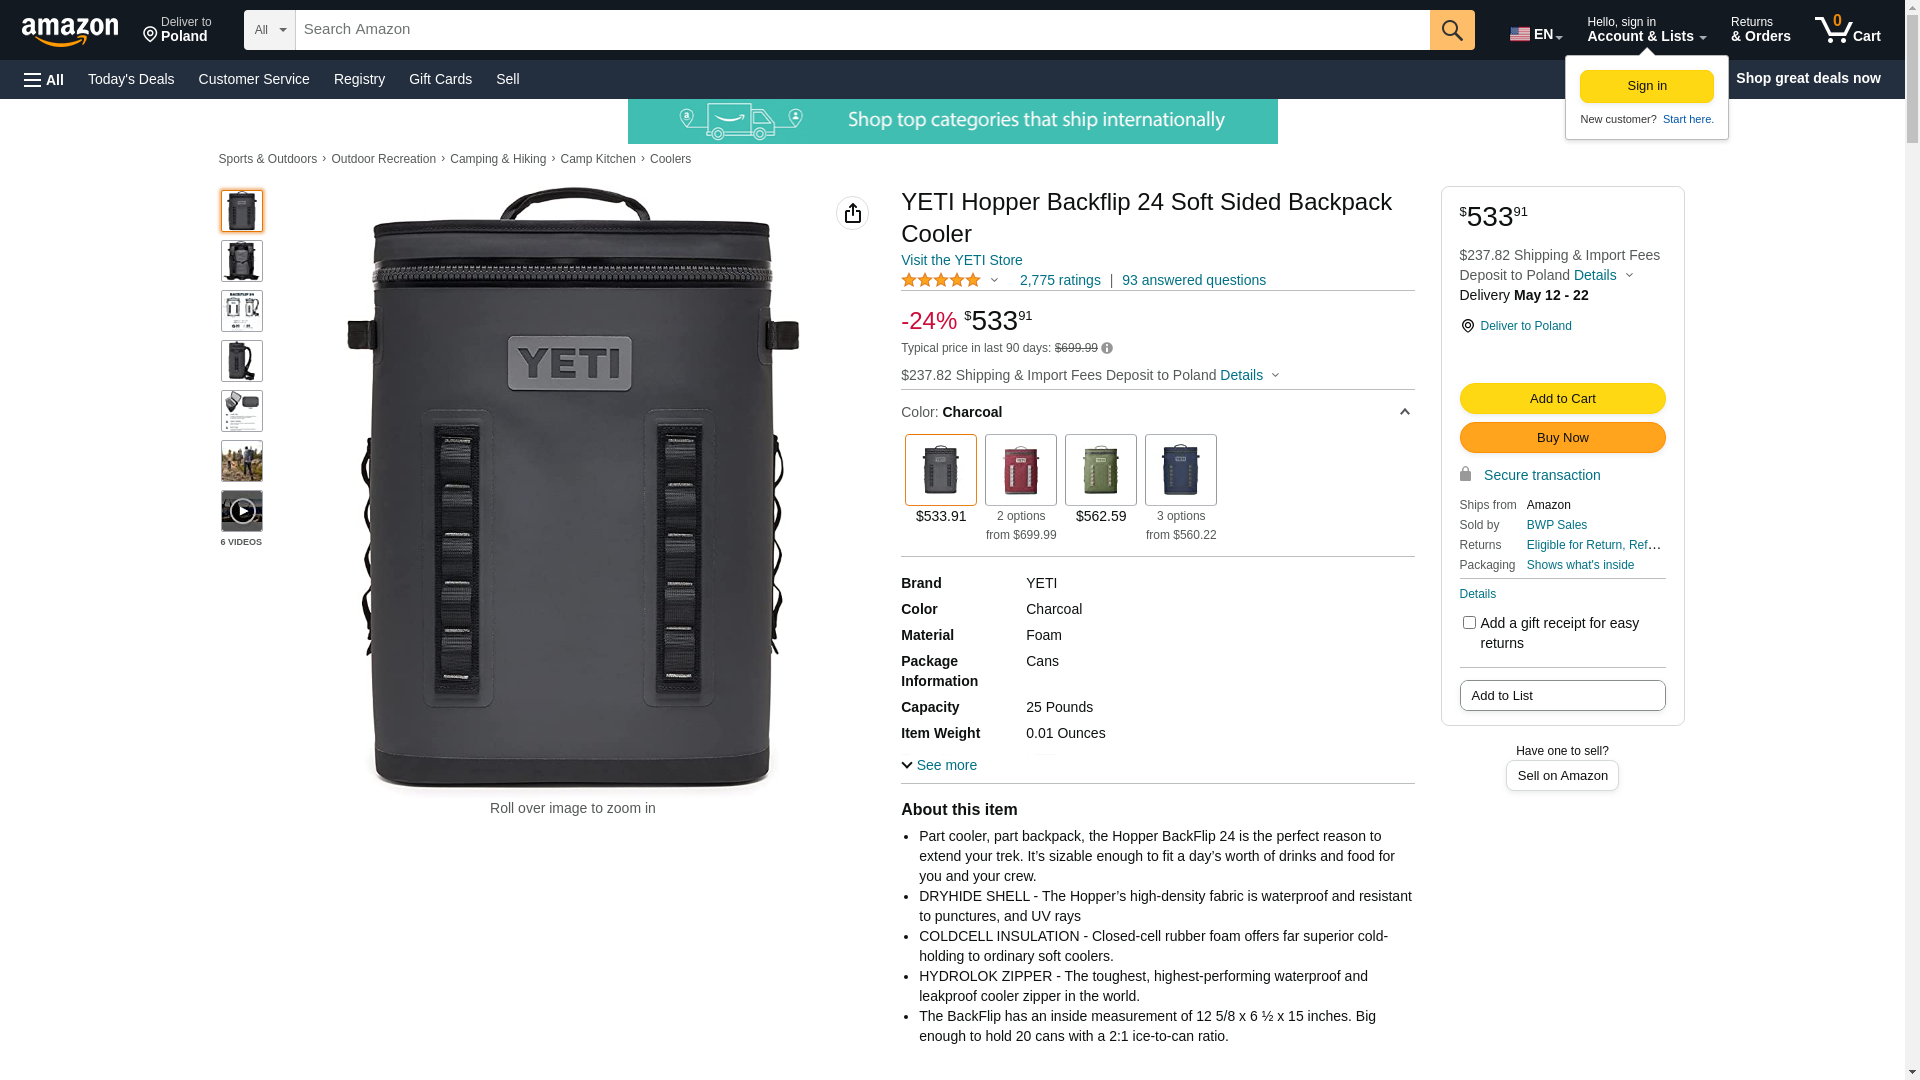This screenshot has width=1920, height=1080.
Task: Click the search Amazon input field
Action: [863, 30]
